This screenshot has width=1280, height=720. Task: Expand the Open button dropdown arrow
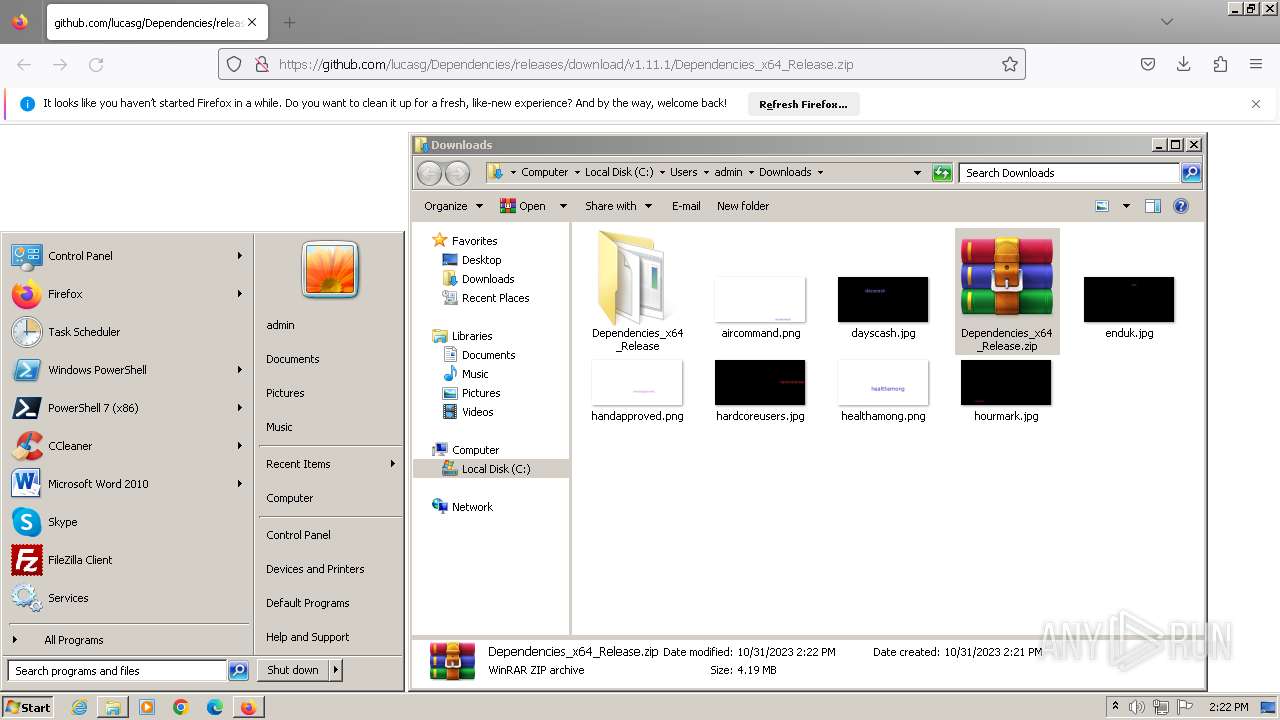tap(563, 206)
